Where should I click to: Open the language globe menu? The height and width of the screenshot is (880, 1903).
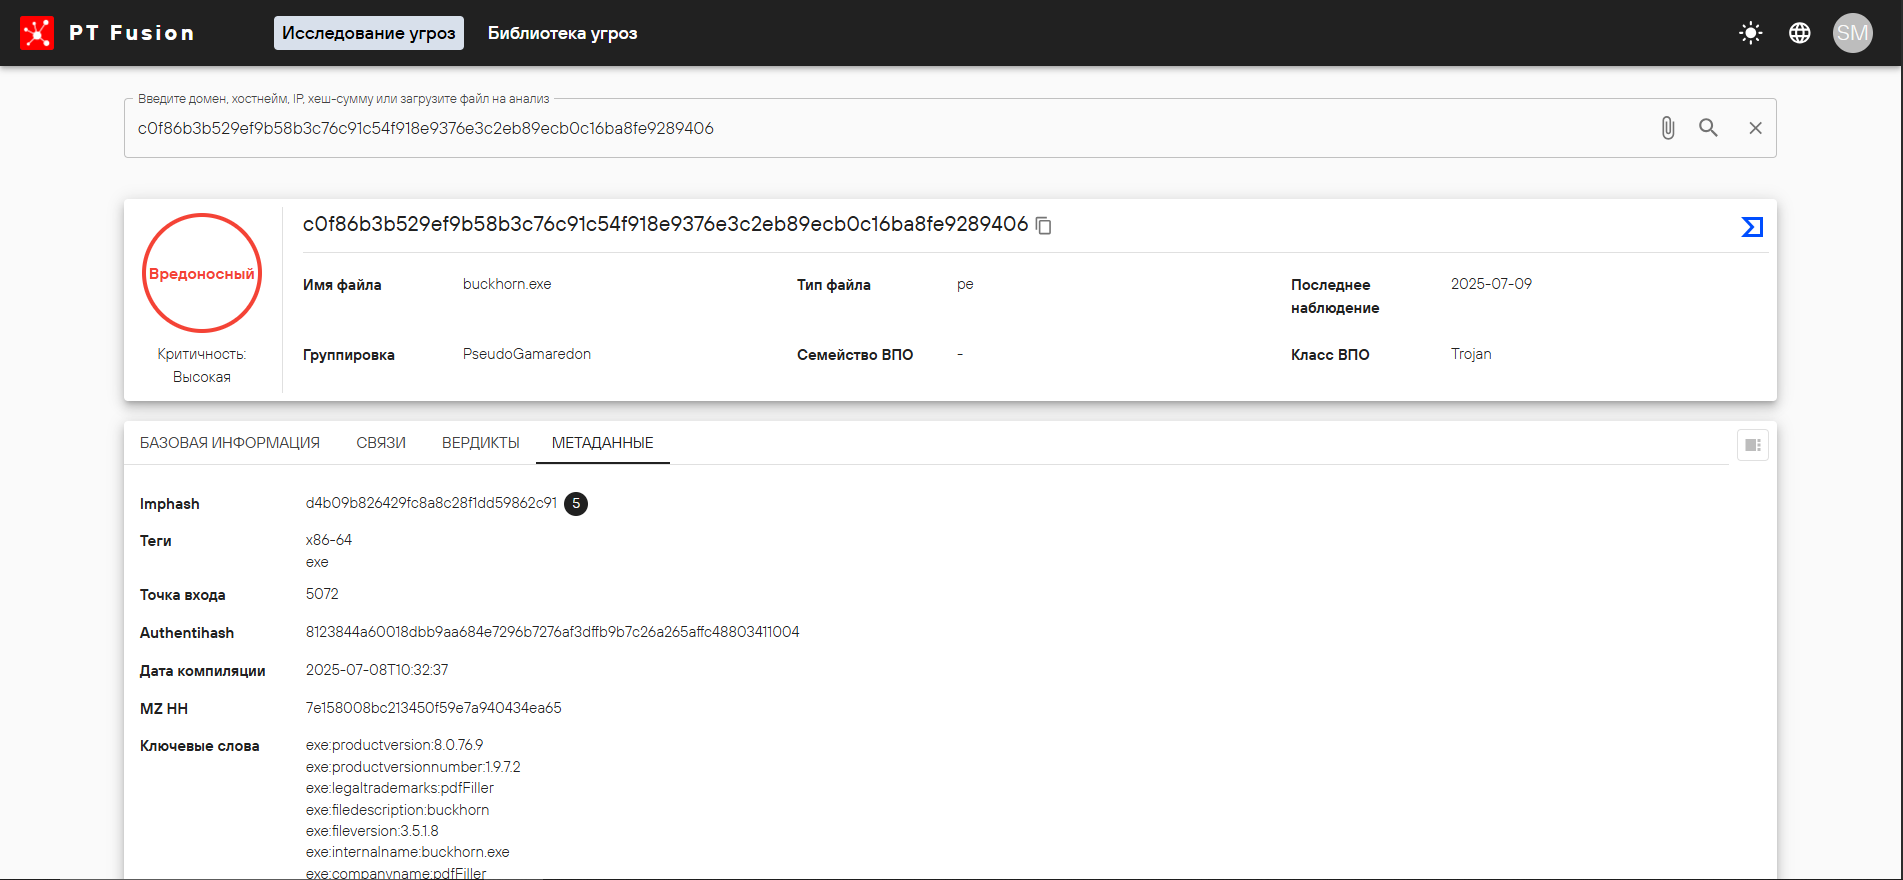[x=1800, y=33]
